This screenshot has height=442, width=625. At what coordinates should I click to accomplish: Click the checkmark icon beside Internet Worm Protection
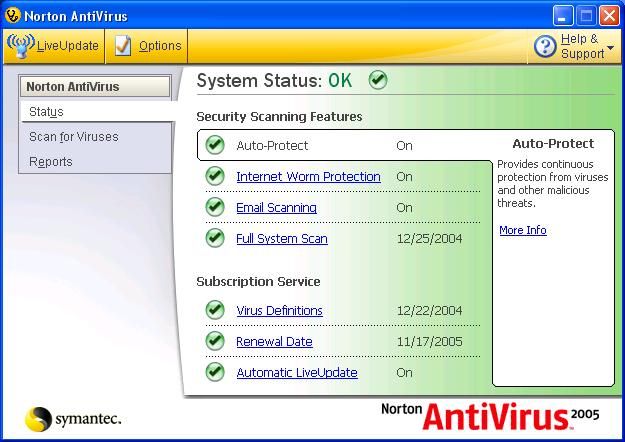click(215, 176)
